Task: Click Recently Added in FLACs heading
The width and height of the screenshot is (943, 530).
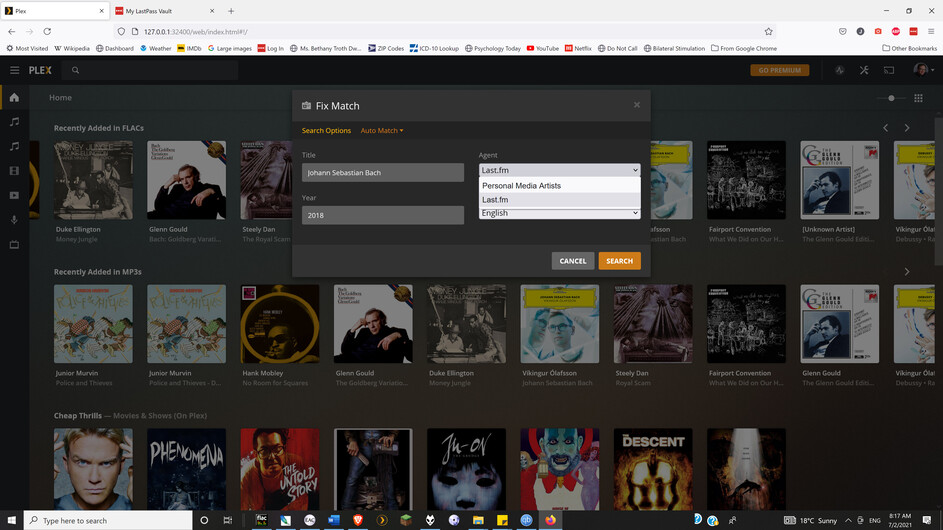Action: click(x=99, y=128)
